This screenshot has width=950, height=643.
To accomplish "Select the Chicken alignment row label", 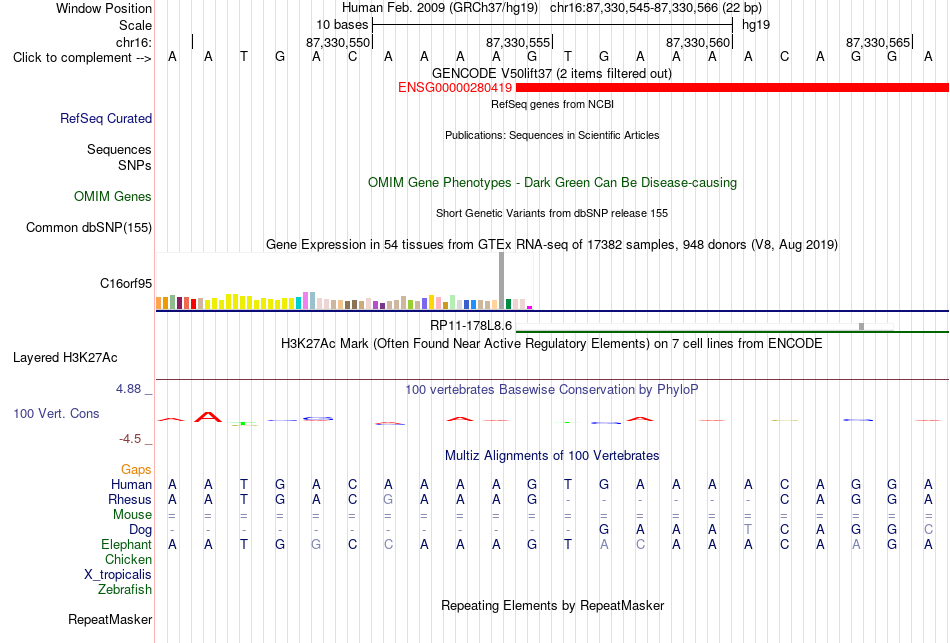I will pos(128,559).
